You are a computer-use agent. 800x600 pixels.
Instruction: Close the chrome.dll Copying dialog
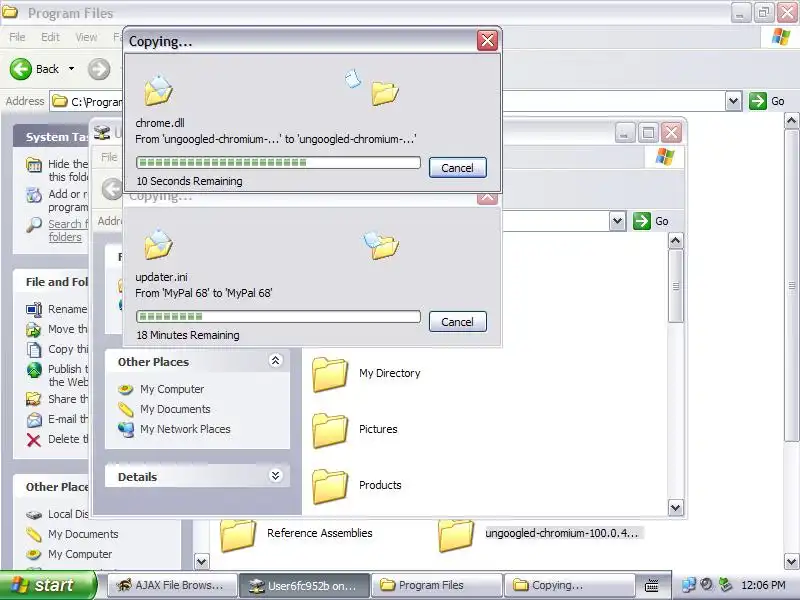pos(487,40)
